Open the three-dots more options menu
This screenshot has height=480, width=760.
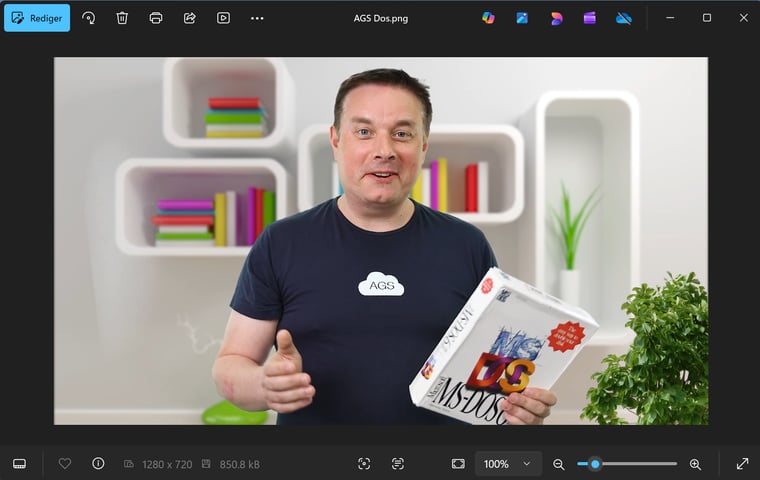(257, 18)
